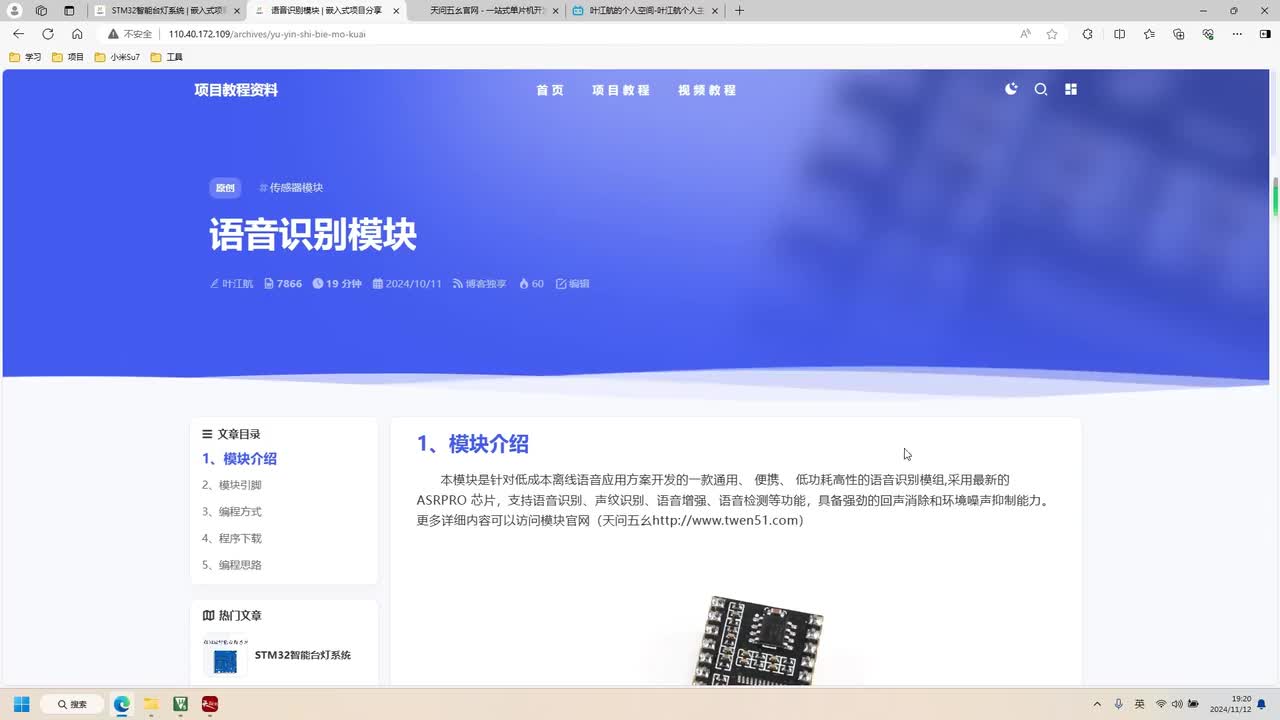Open the 项目 bookmarks folder
The height and width of the screenshot is (720, 1280).
pyautogui.click(x=68, y=57)
